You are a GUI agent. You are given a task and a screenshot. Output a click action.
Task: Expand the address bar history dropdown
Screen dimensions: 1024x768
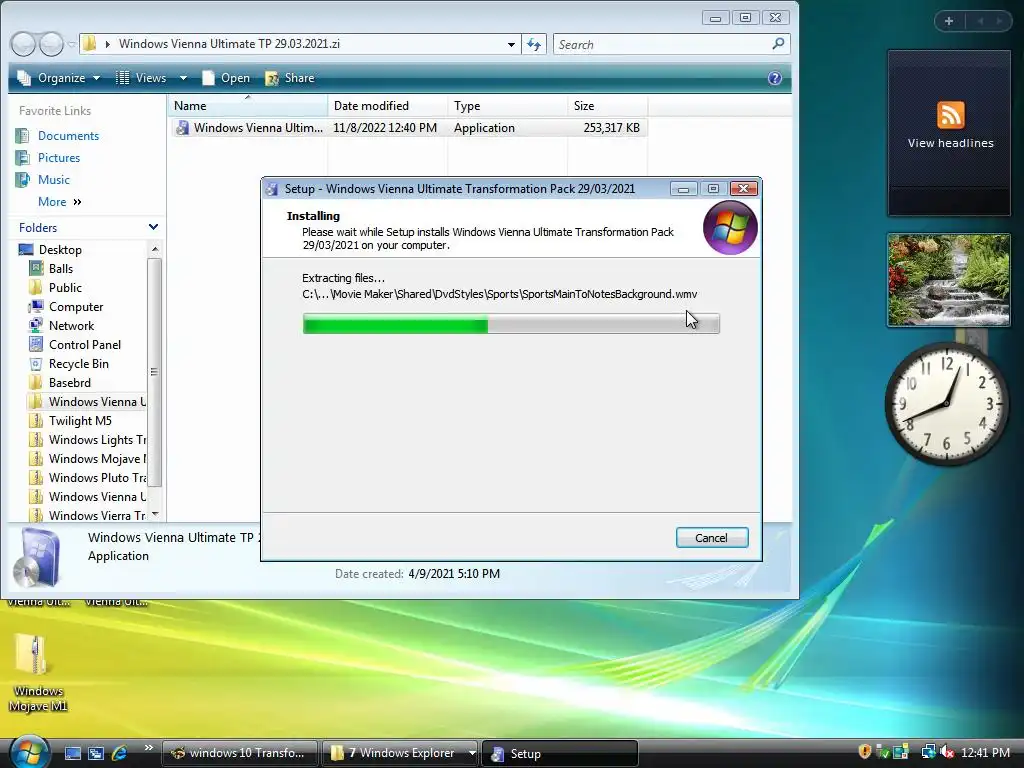pos(511,44)
